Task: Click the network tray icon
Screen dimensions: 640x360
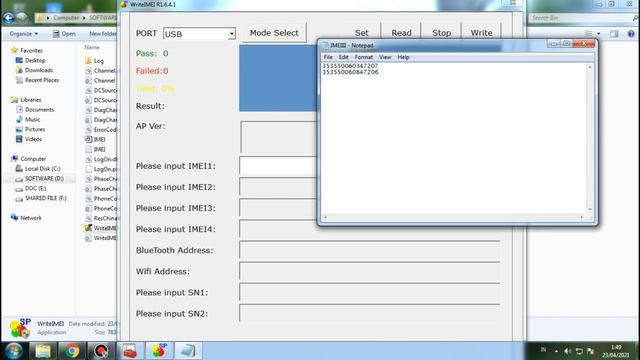Action: pyautogui.click(x=579, y=351)
